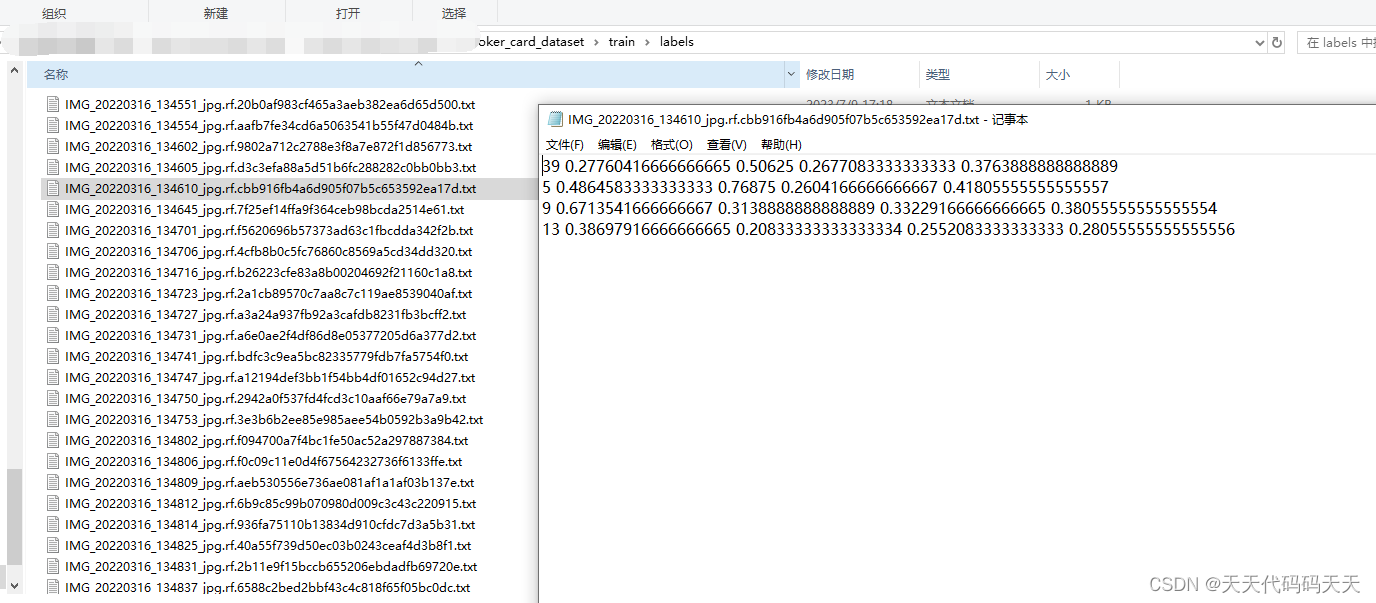Click the document icon next to IMG_20220316_134837

pos(52,587)
